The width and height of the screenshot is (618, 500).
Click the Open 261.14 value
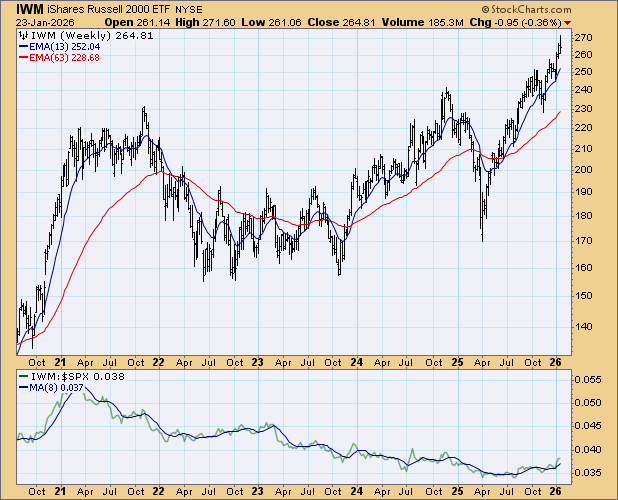pos(137,22)
